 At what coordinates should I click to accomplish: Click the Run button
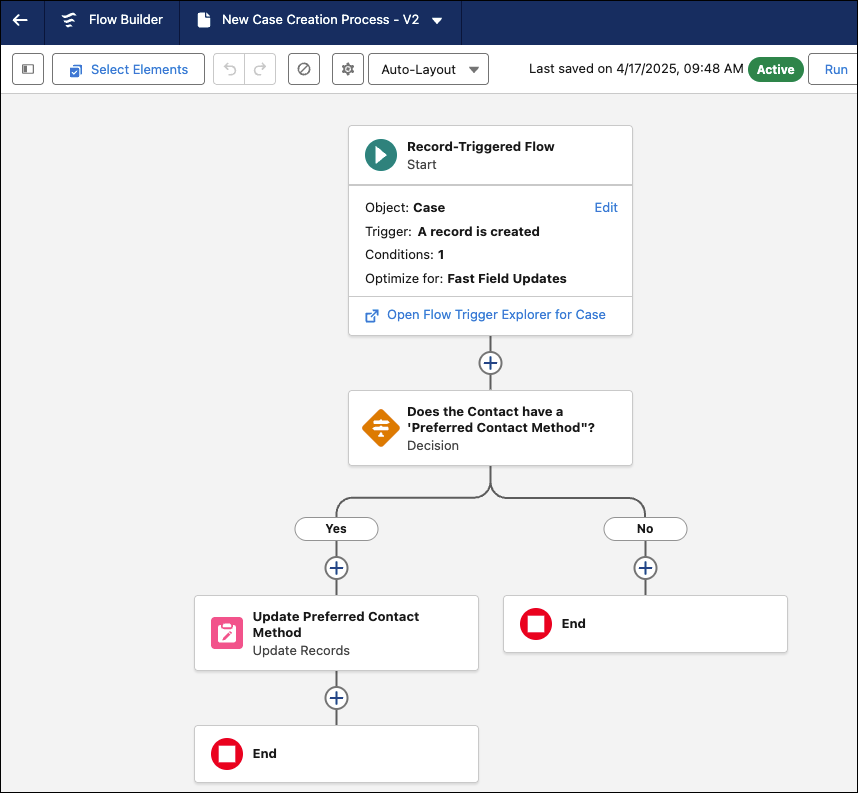835,70
